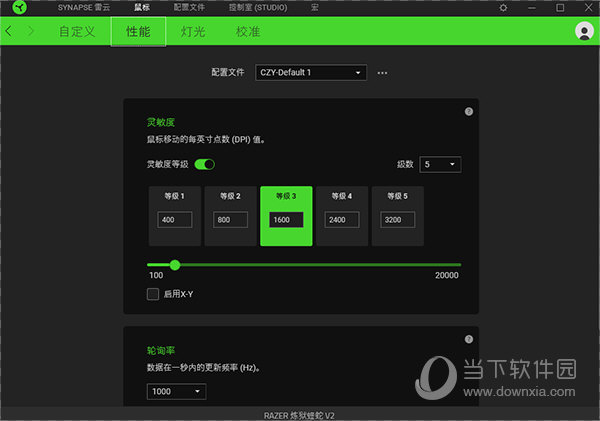Viewport: 600px width, 421px height.
Task: Click the 轮询率 section heading
Action: click(161, 350)
